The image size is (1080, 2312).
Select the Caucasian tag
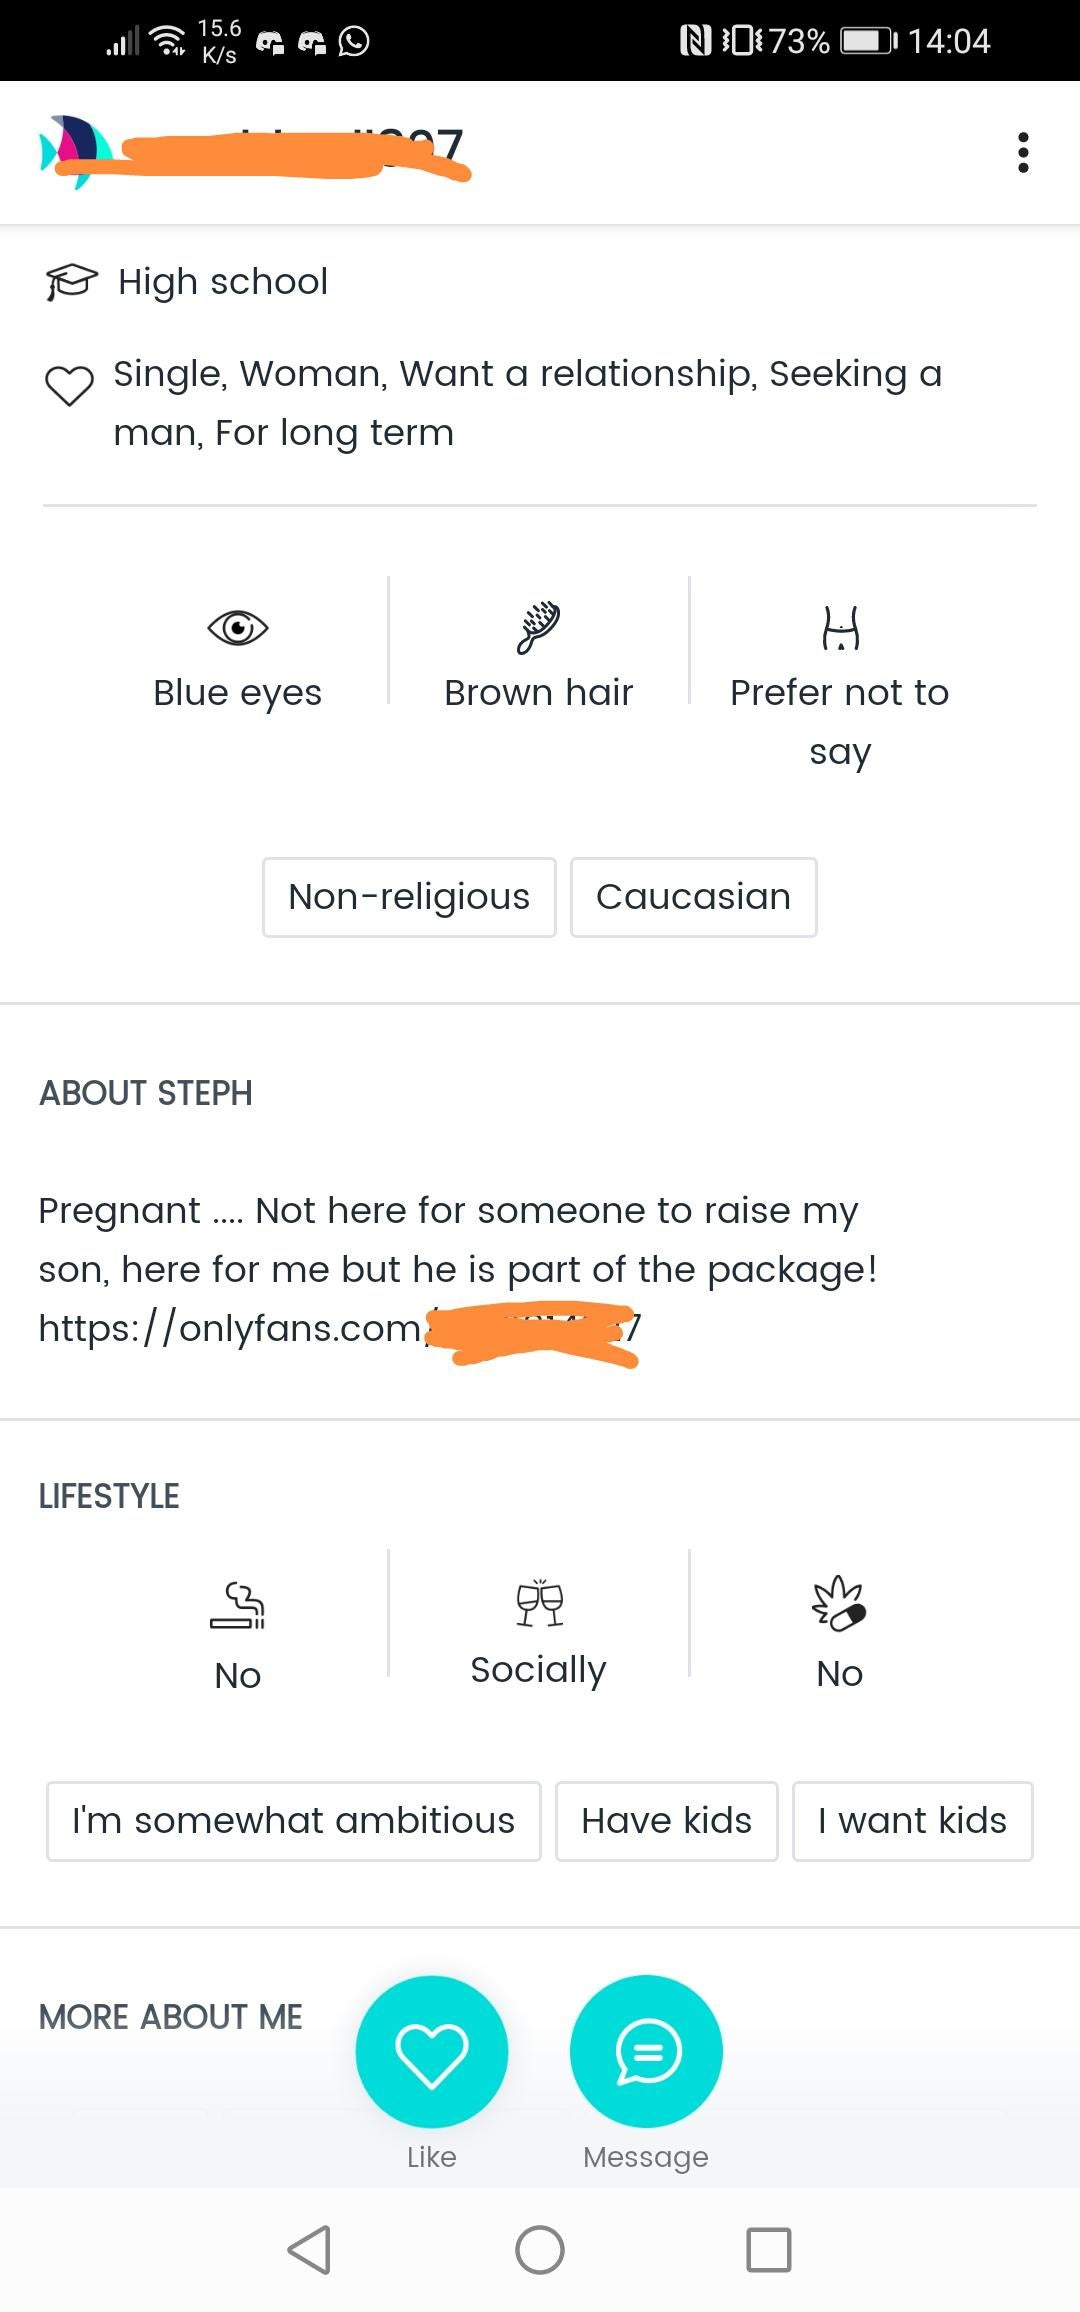(693, 897)
